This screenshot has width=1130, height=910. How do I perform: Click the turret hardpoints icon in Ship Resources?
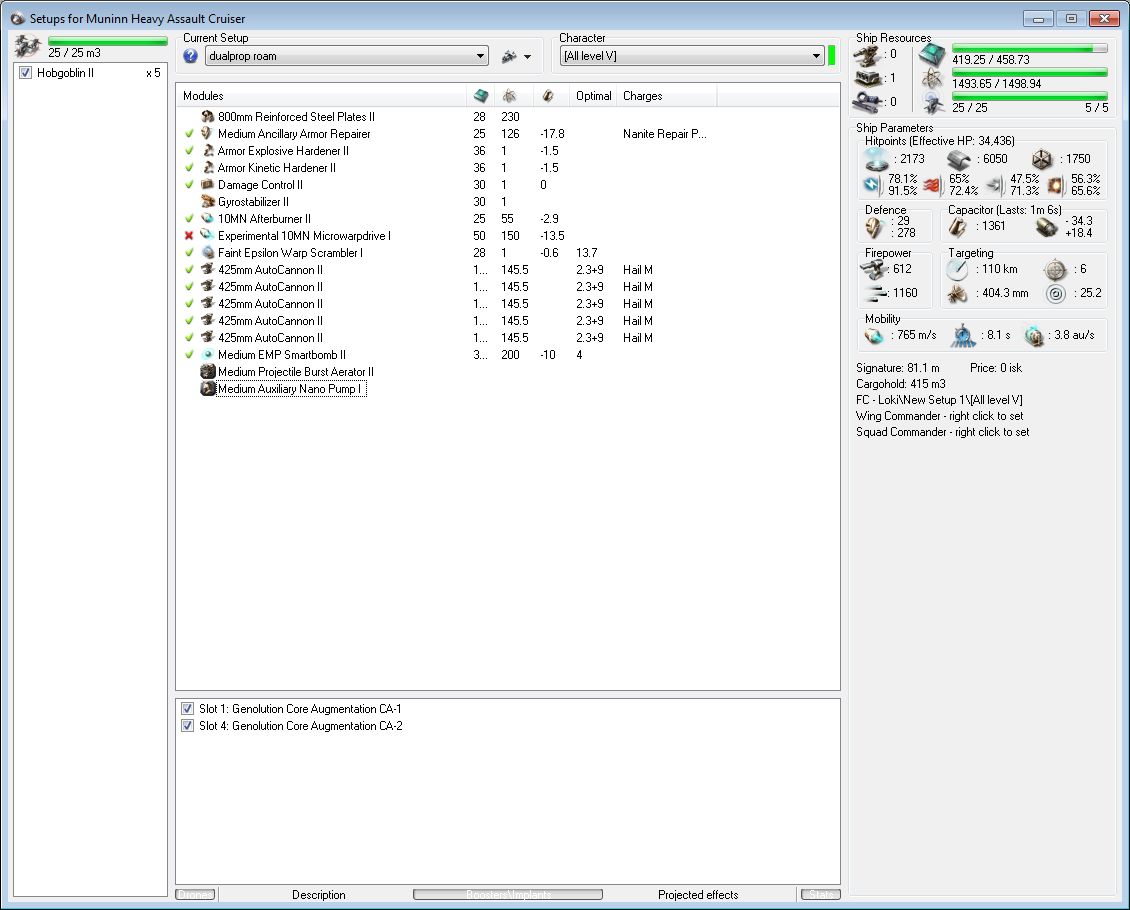pos(868,55)
